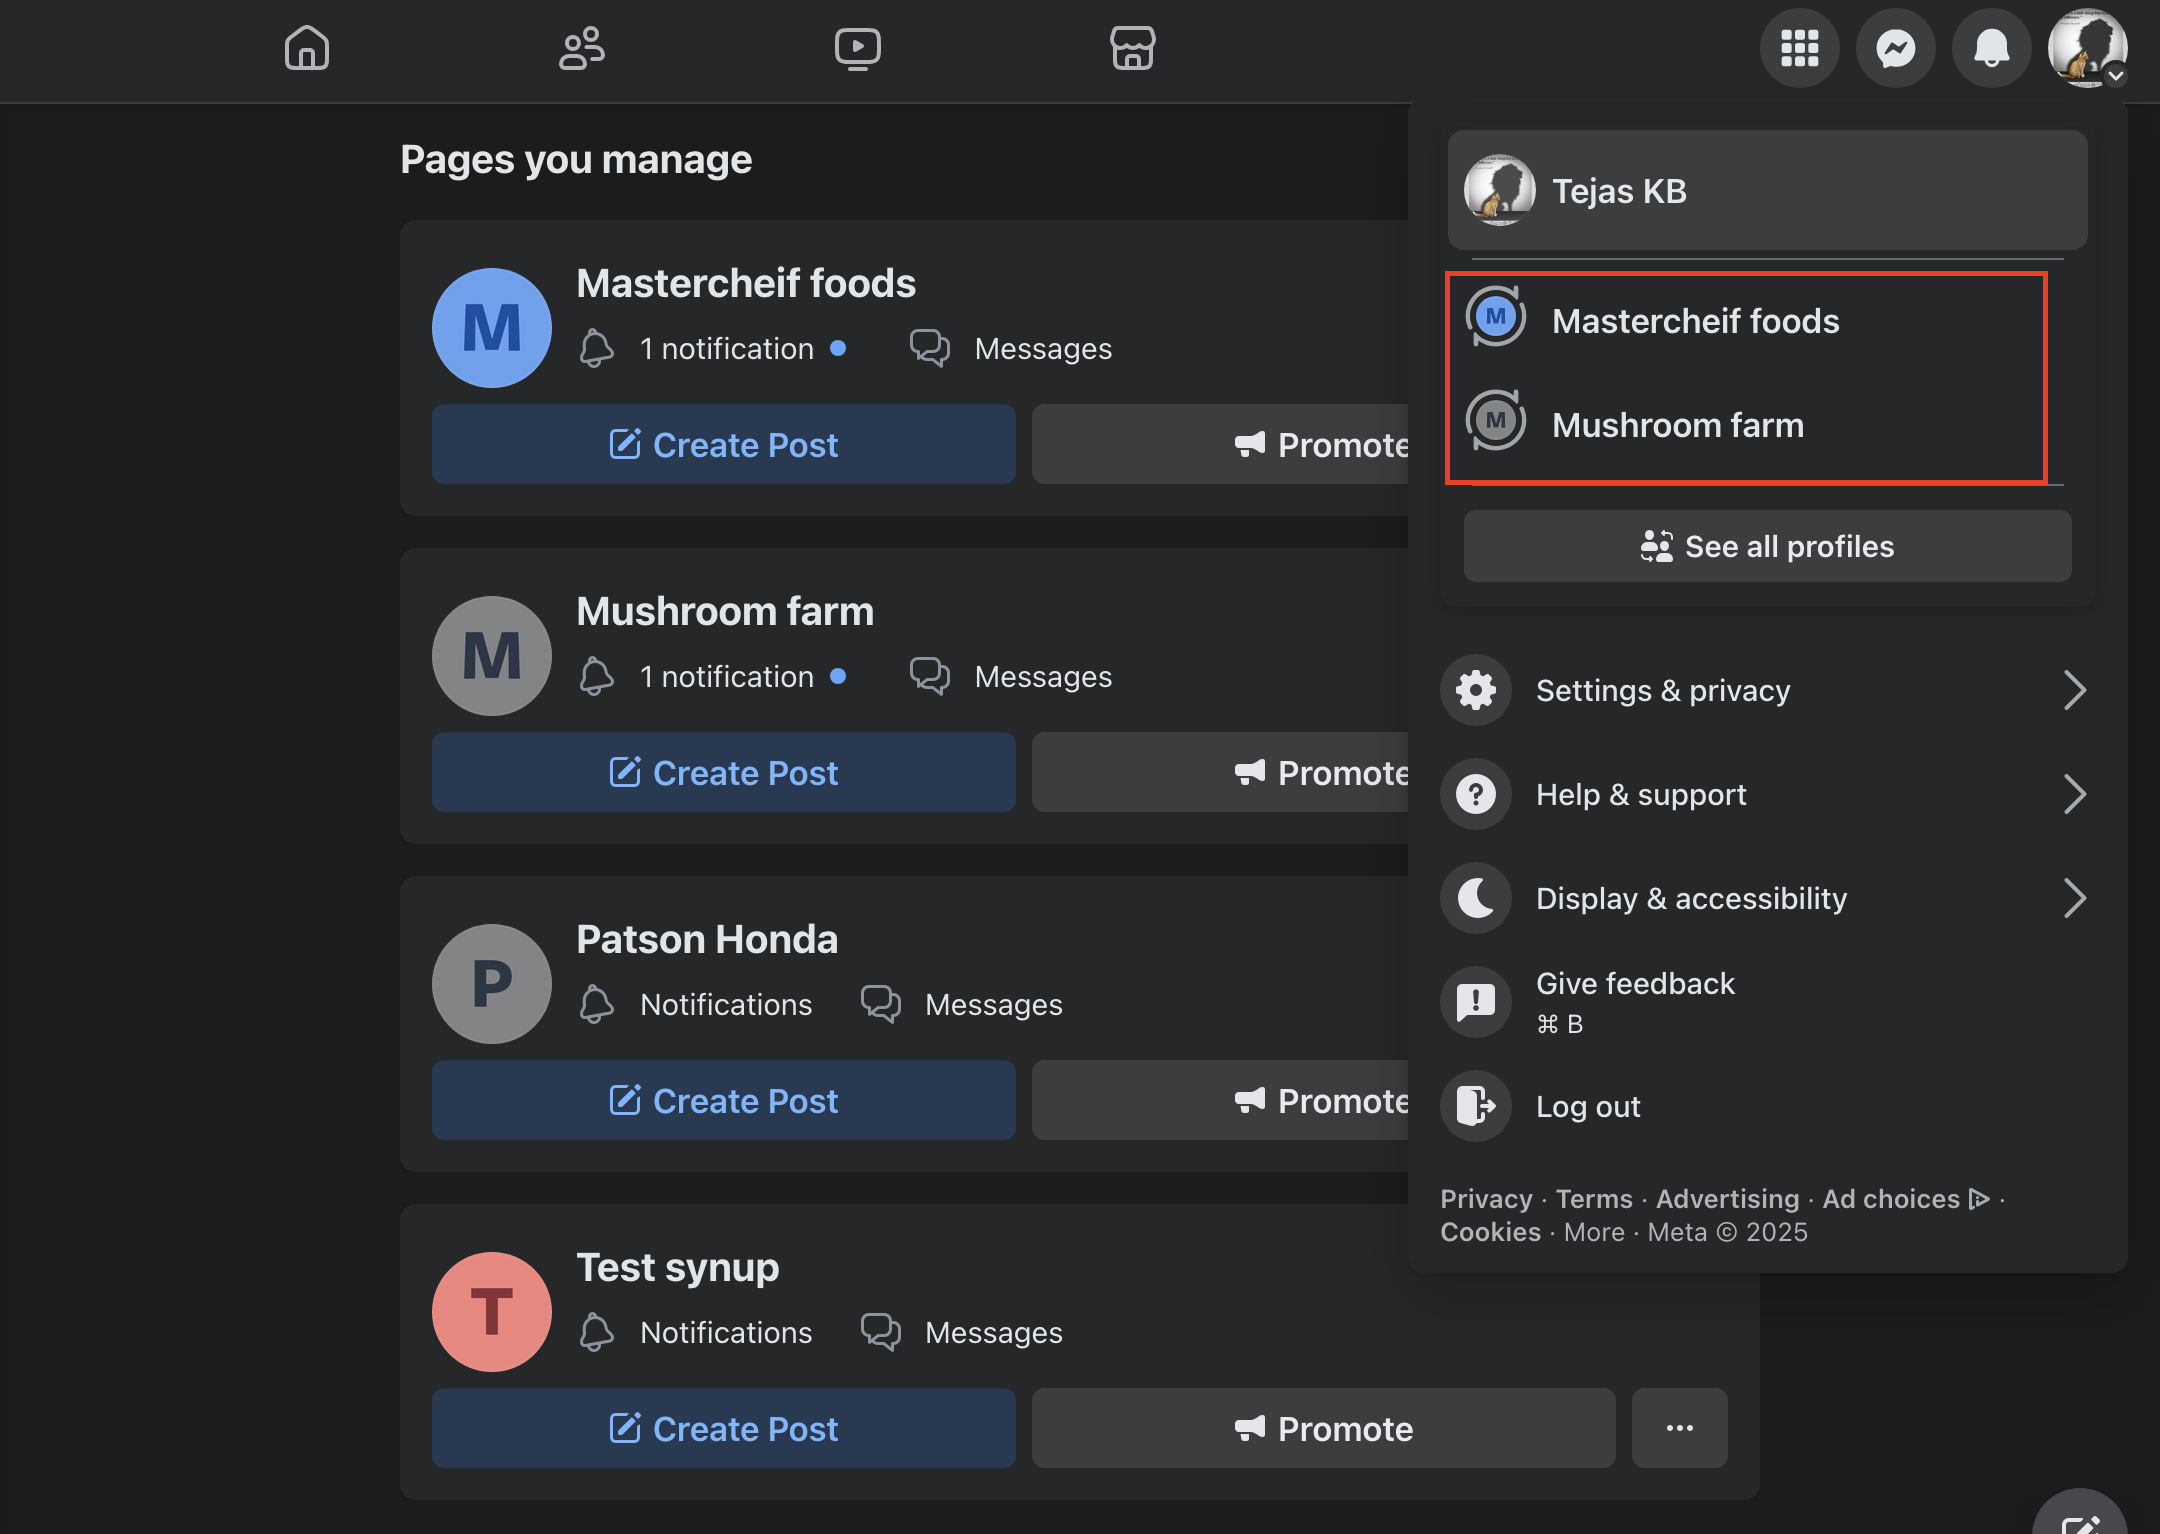Click the Help question mark icon
2160x1534 pixels.
pyautogui.click(x=1476, y=794)
